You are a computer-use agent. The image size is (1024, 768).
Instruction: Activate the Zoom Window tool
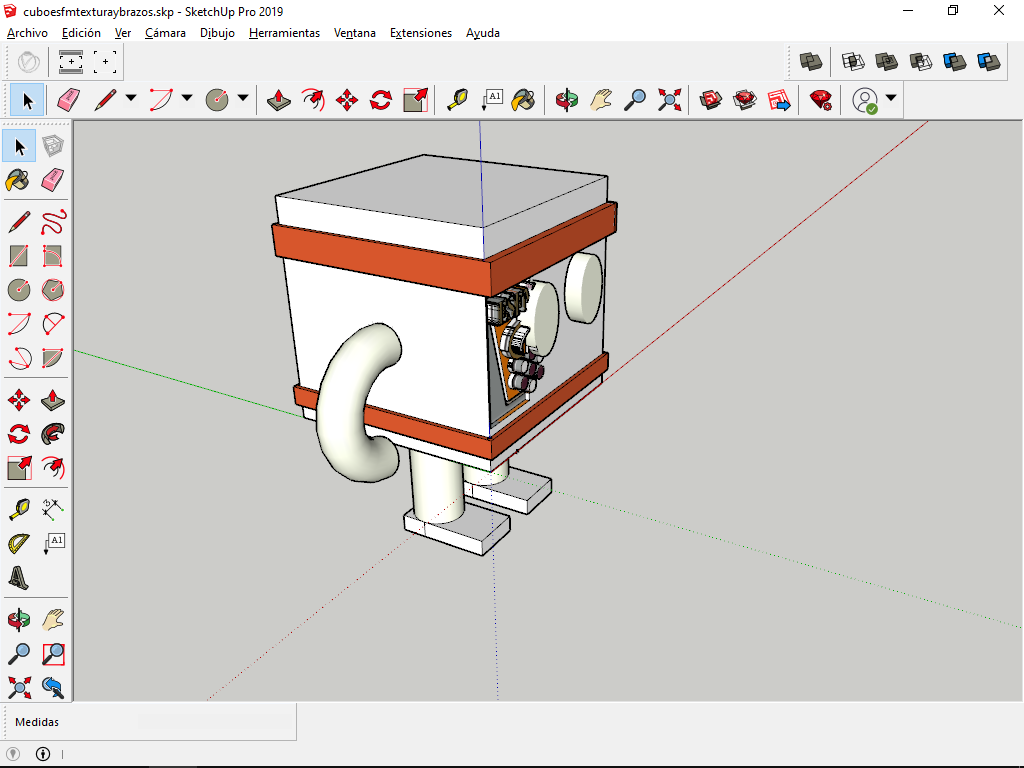pyautogui.click(x=54, y=654)
